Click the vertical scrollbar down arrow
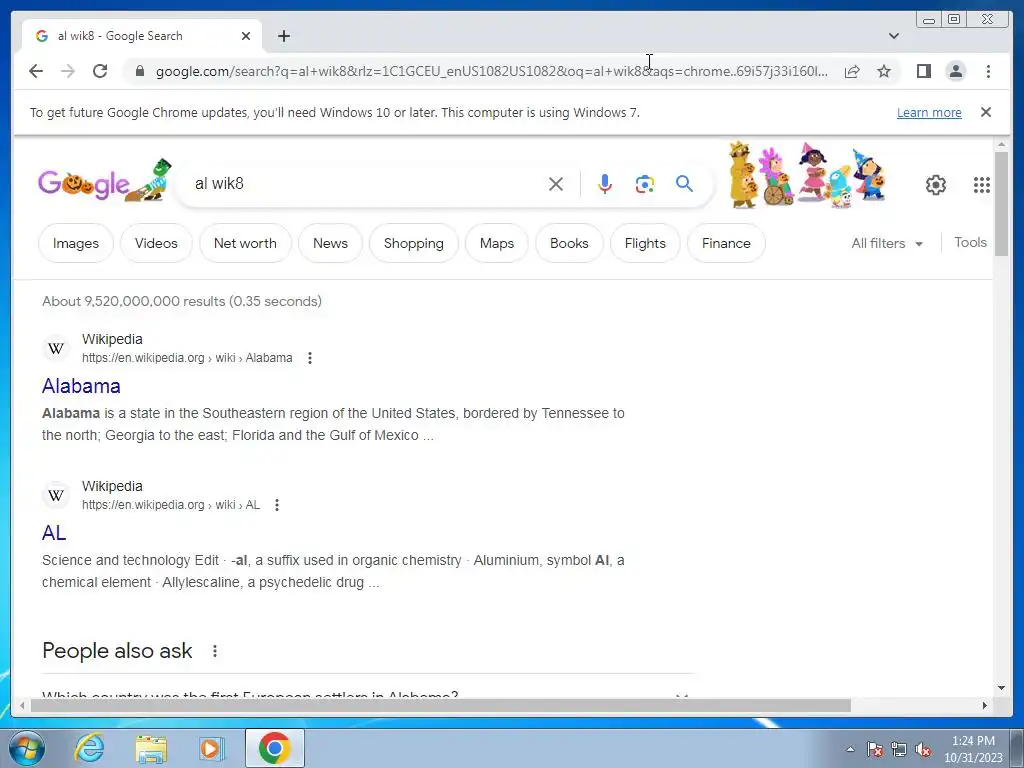Screen dimensions: 1024x768 click(x=1002, y=688)
